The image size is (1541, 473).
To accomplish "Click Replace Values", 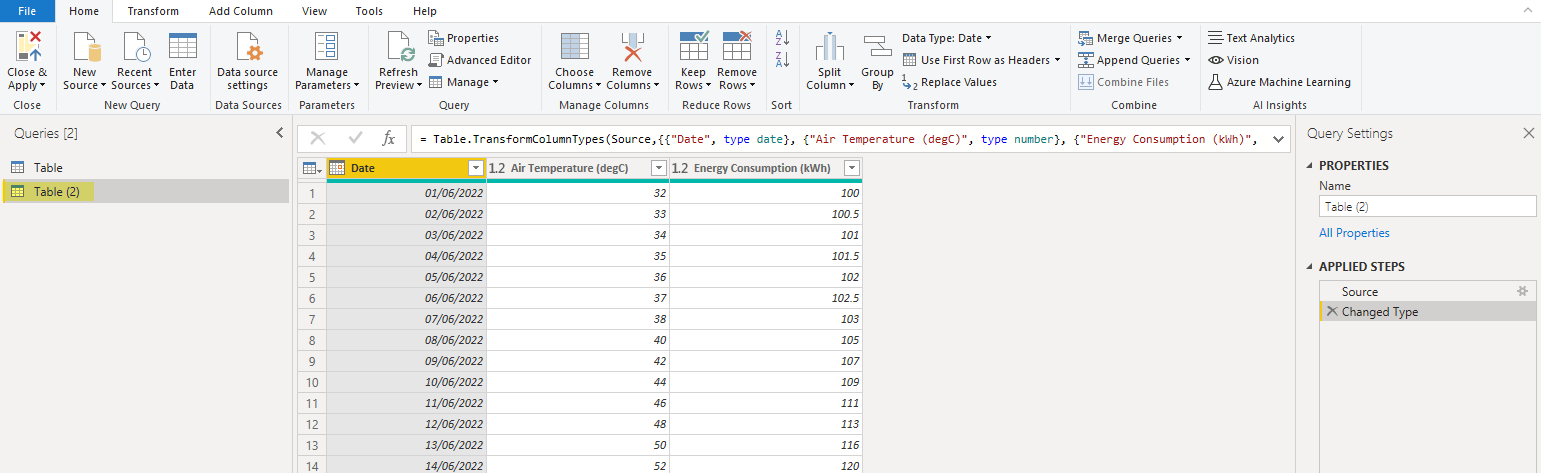I will tap(949, 82).
